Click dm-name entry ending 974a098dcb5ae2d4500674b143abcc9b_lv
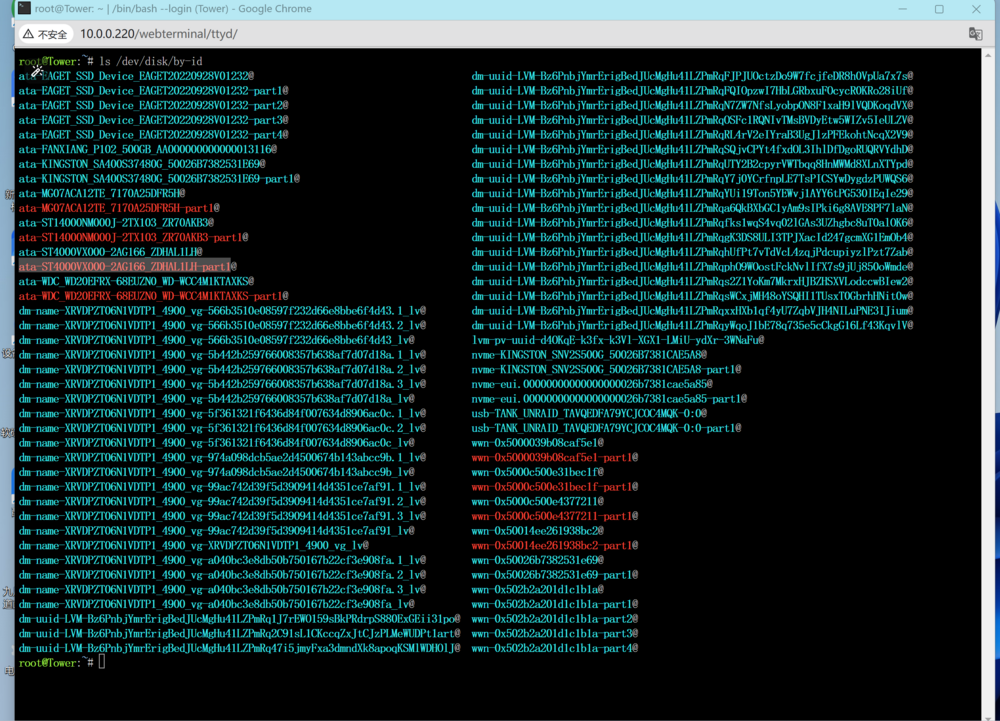1000x721 pixels. 216,472
